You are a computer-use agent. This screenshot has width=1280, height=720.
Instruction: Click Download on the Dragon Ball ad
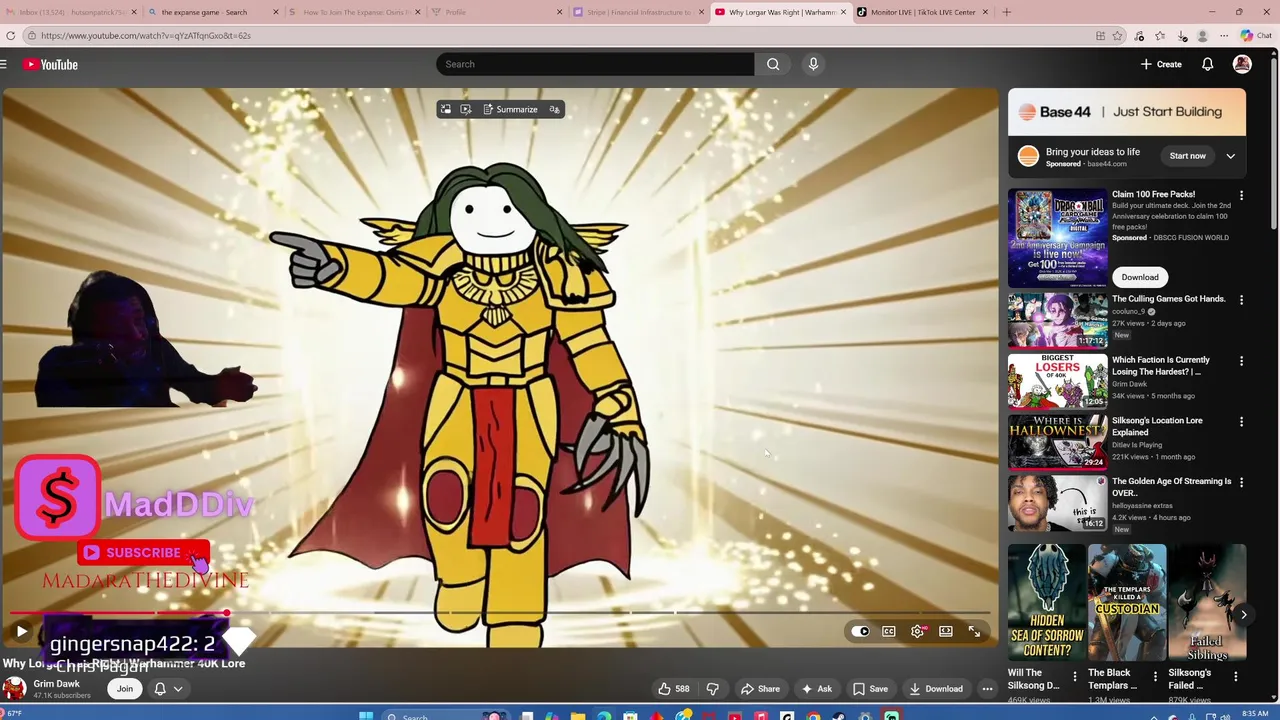(x=1139, y=277)
